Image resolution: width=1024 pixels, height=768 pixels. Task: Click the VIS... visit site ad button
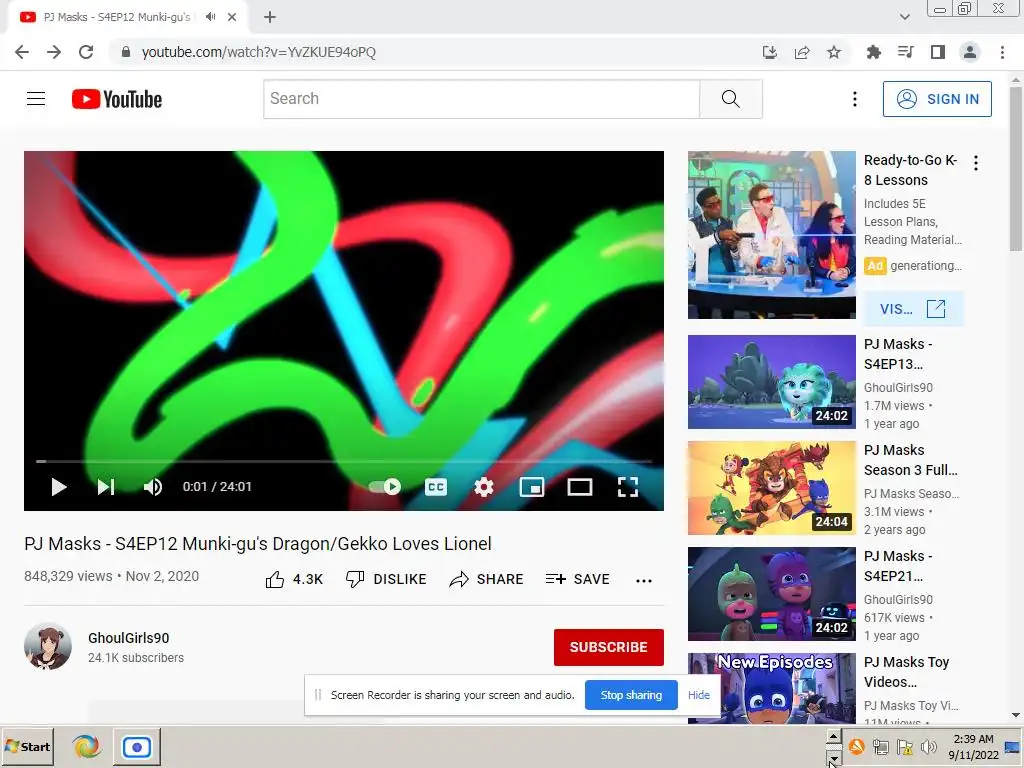[913, 309]
